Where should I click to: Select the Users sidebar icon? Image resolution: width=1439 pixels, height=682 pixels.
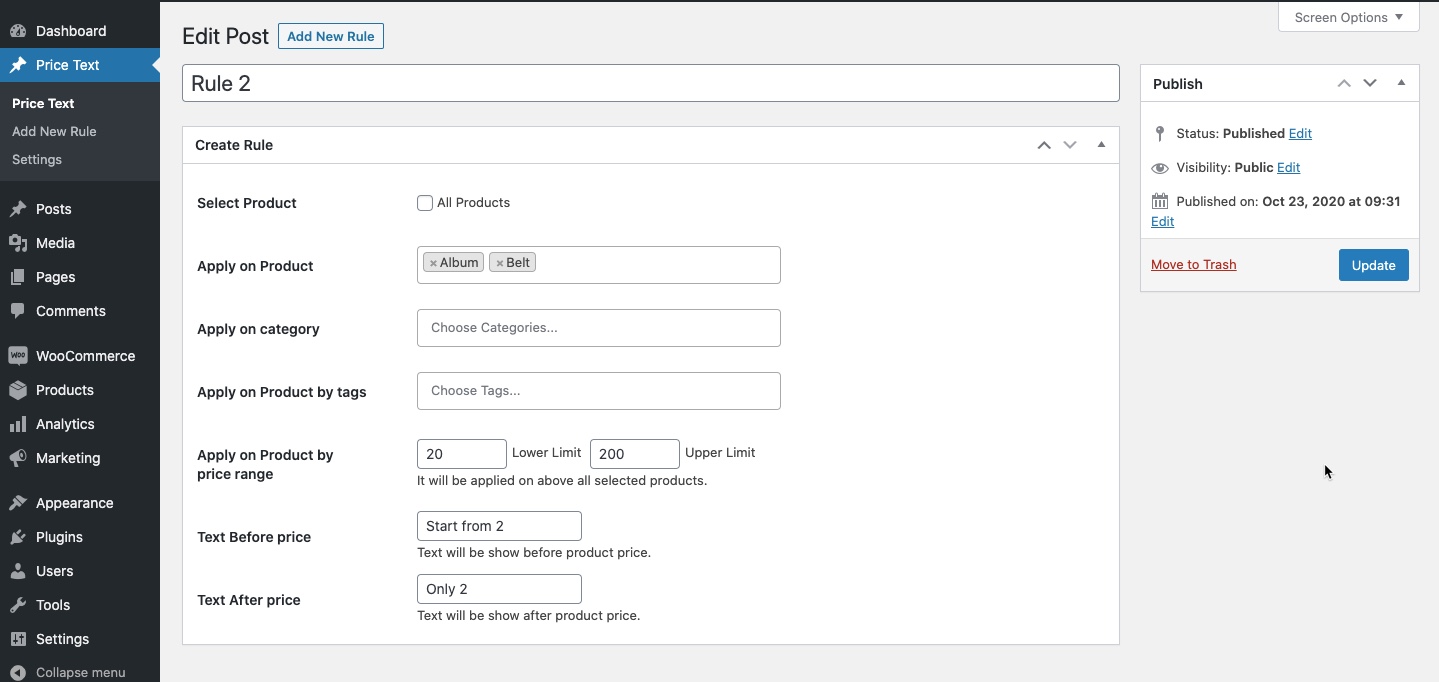click(18, 571)
